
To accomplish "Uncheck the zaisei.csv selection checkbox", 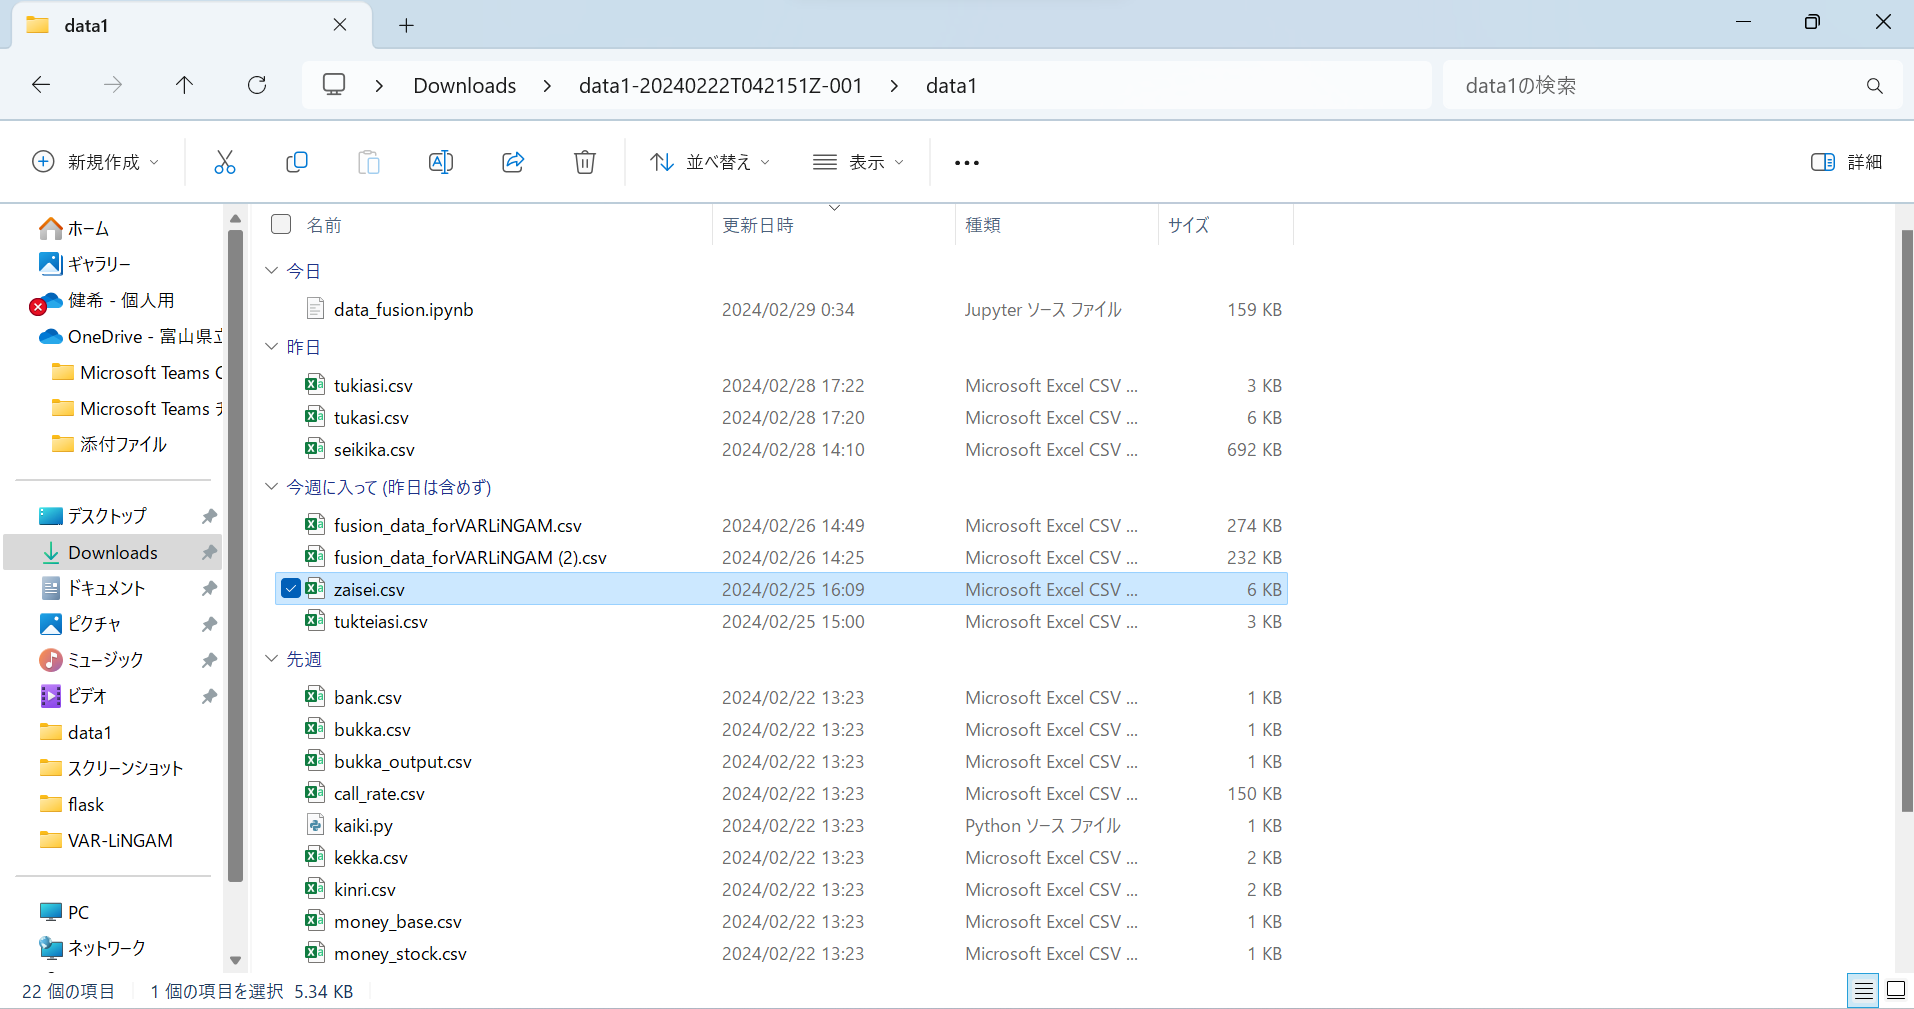I will click(290, 589).
